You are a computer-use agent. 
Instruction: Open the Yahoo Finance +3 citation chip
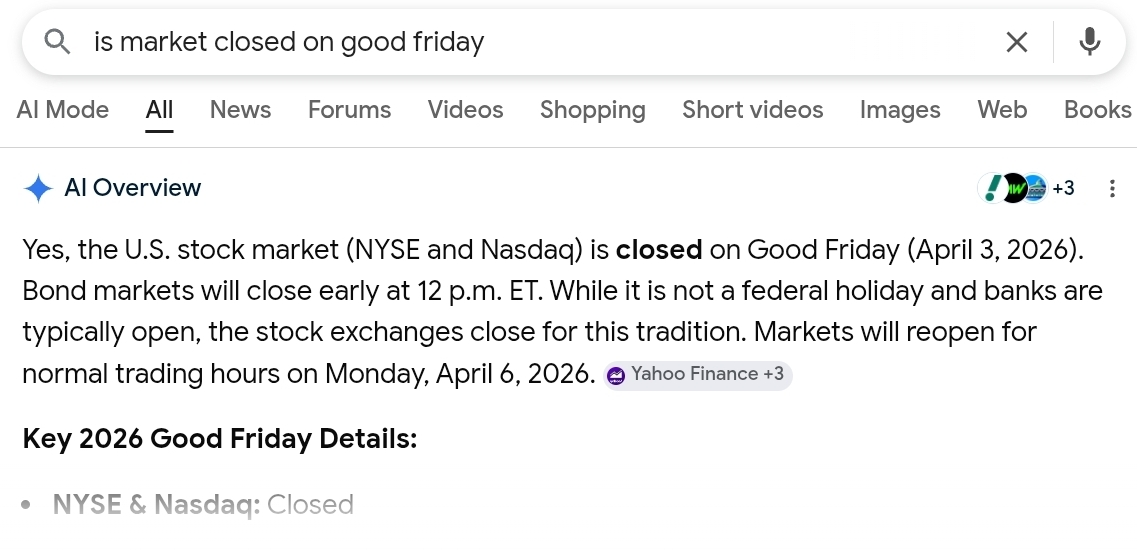pos(698,375)
